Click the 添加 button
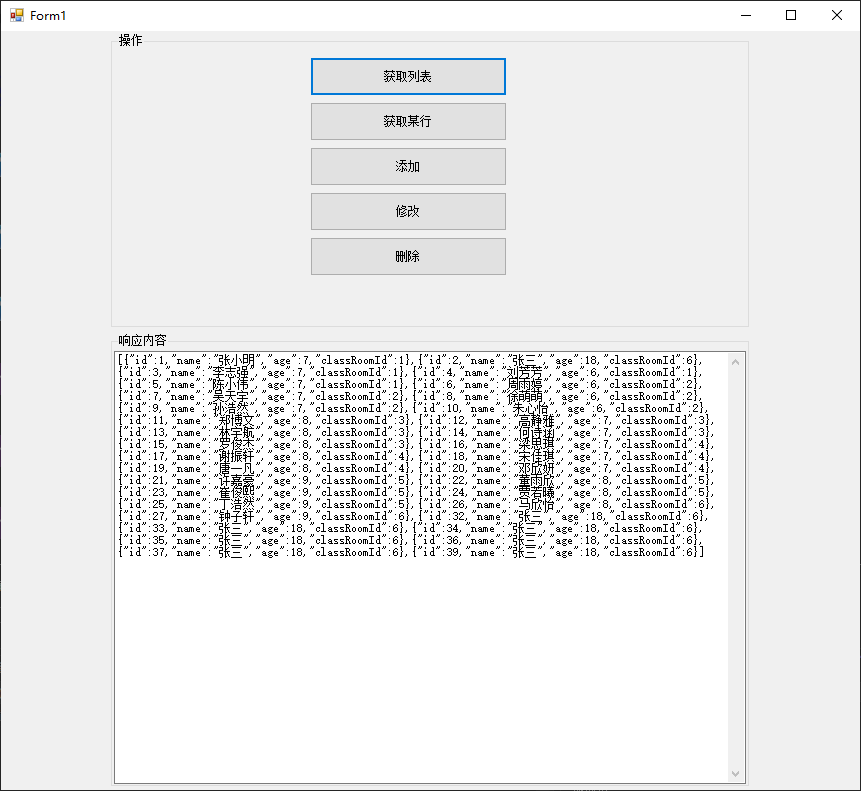 (408, 166)
